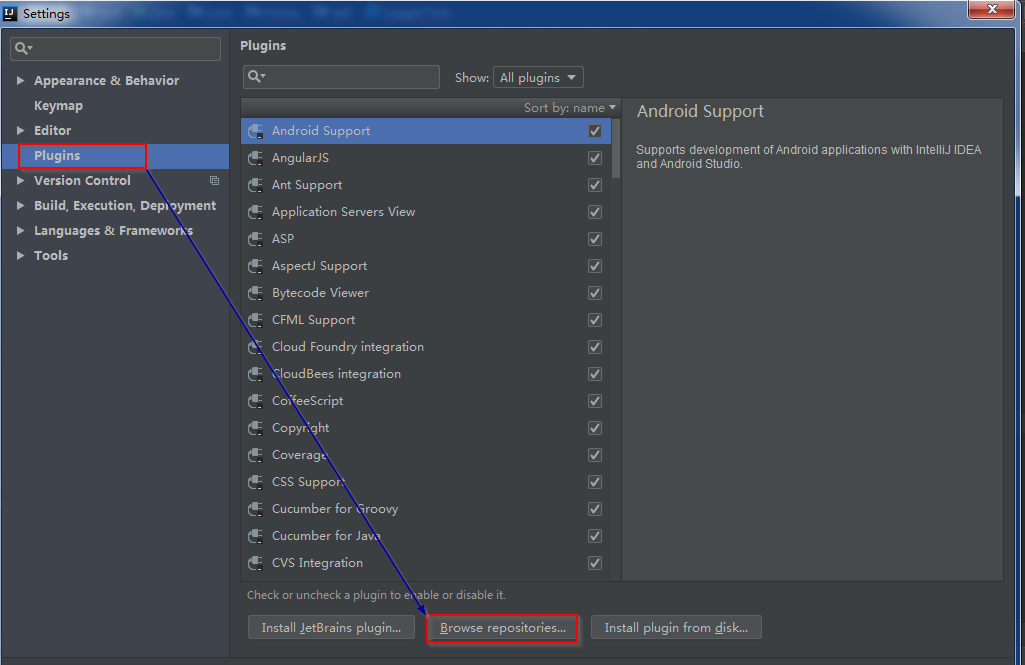Select the CVS Integration plugin name
The width and height of the screenshot is (1025, 665).
click(317, 563)
